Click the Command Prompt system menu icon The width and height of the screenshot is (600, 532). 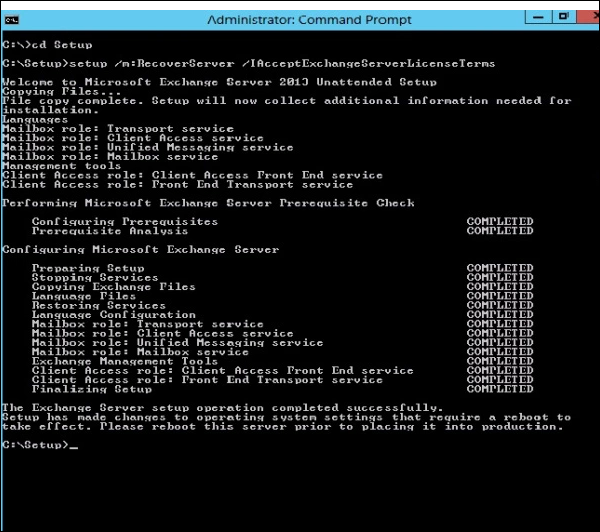(12, 20)
